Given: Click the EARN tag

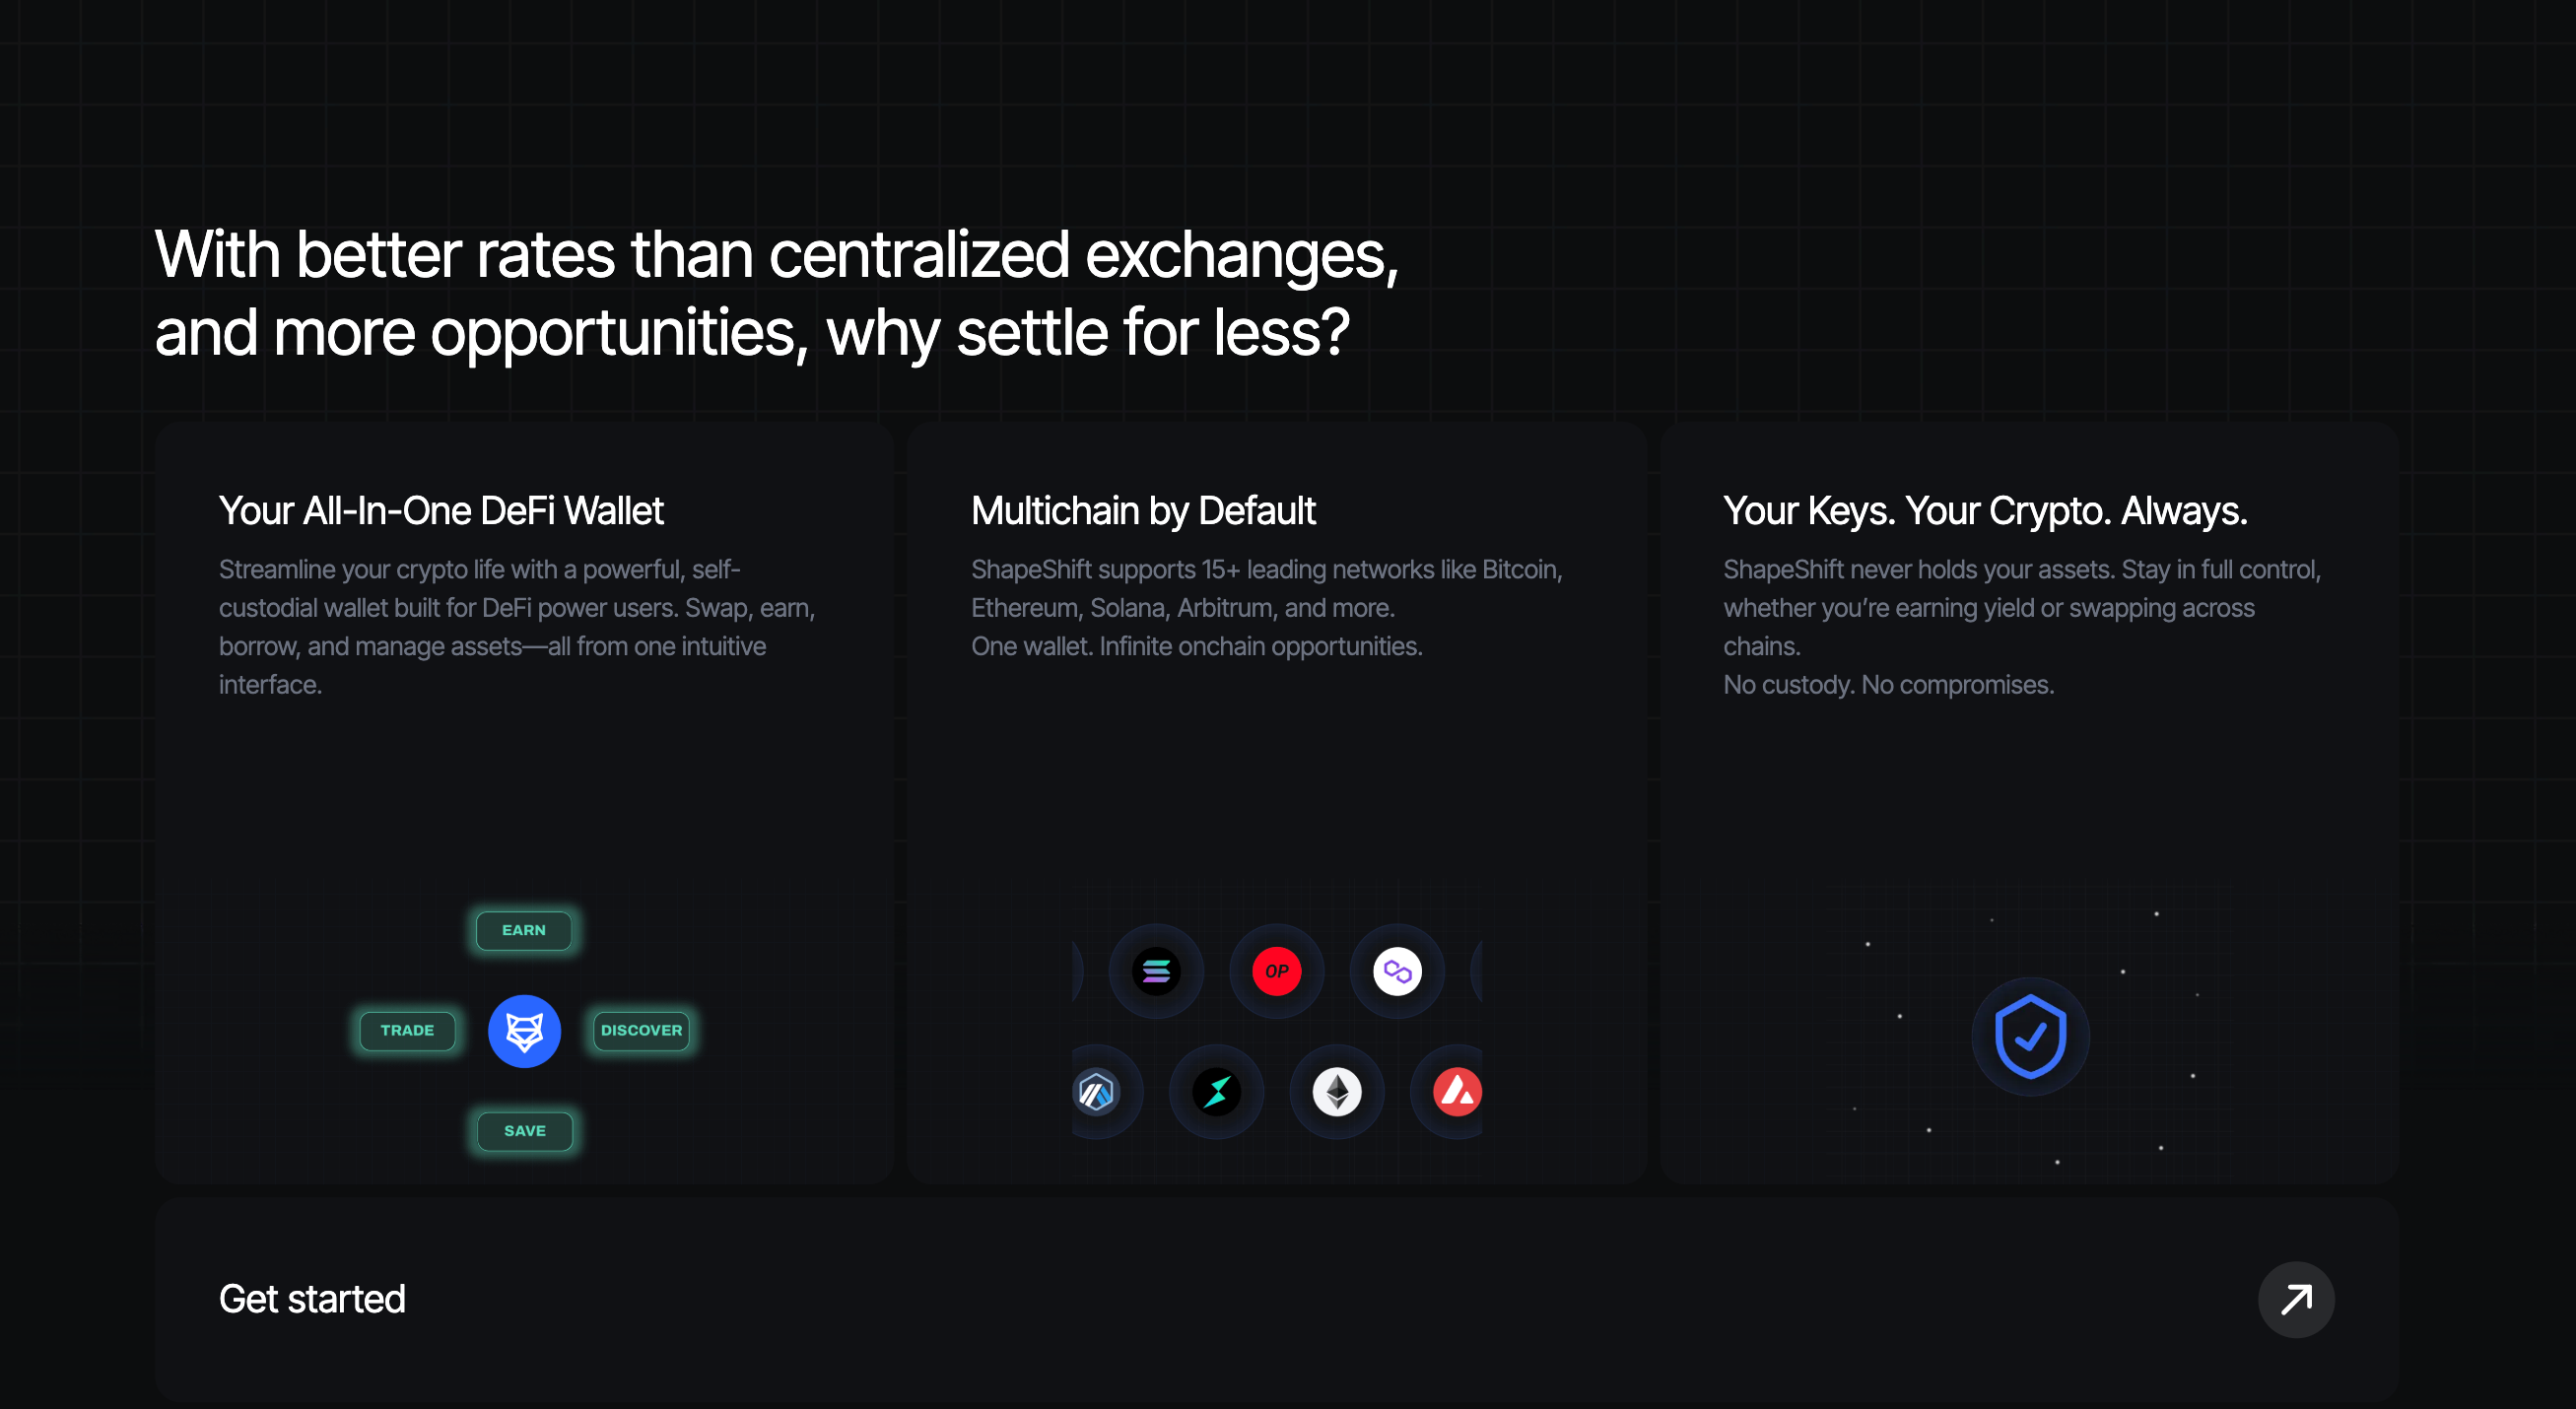Looking at the screenshot, I should click(524, 931).
